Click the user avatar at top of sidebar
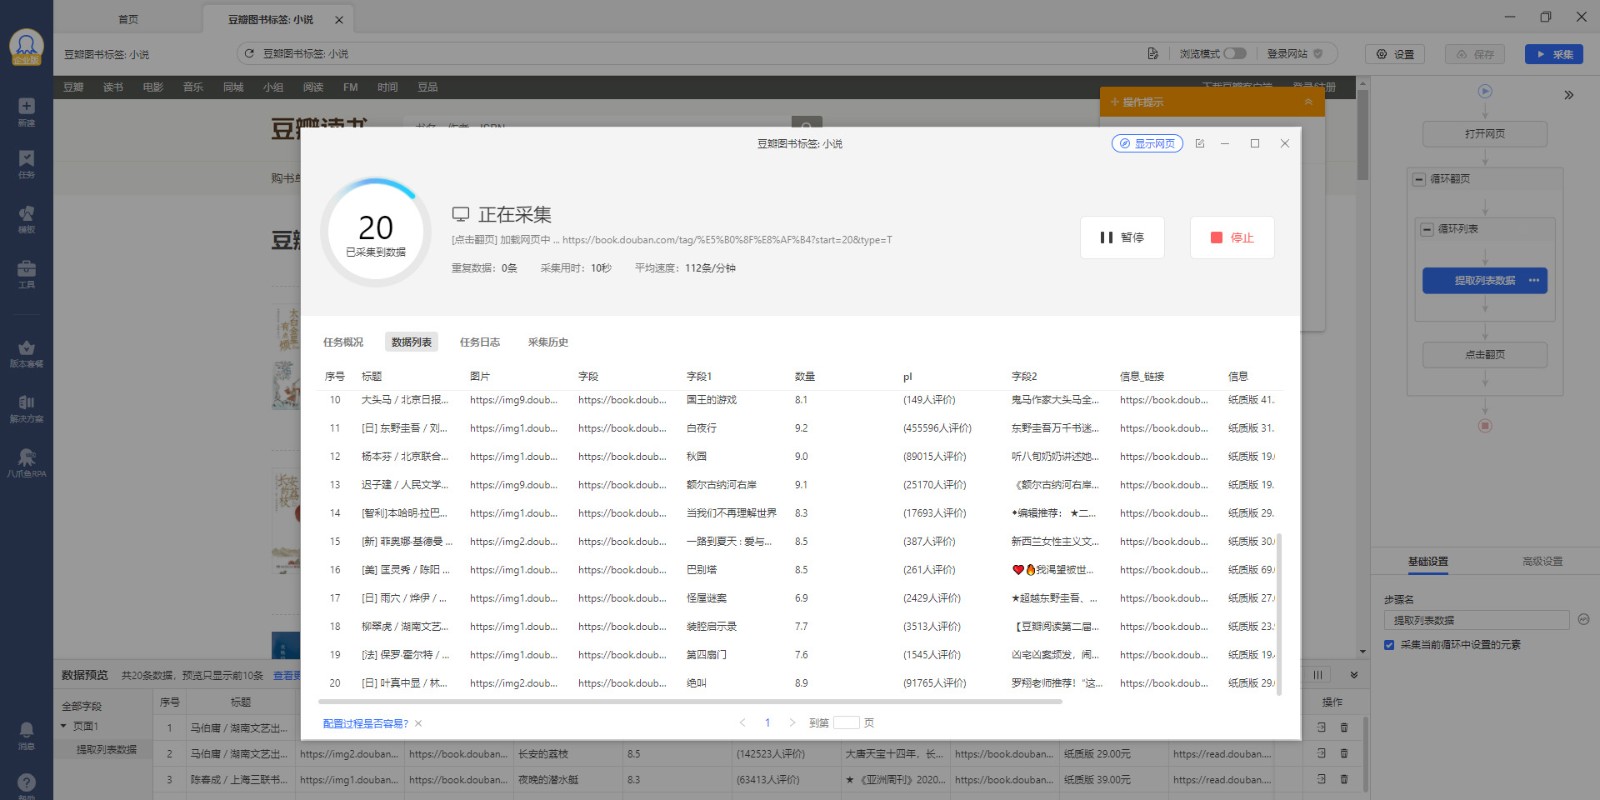This screenshot has width=1600, height=800. coord(26,46)
